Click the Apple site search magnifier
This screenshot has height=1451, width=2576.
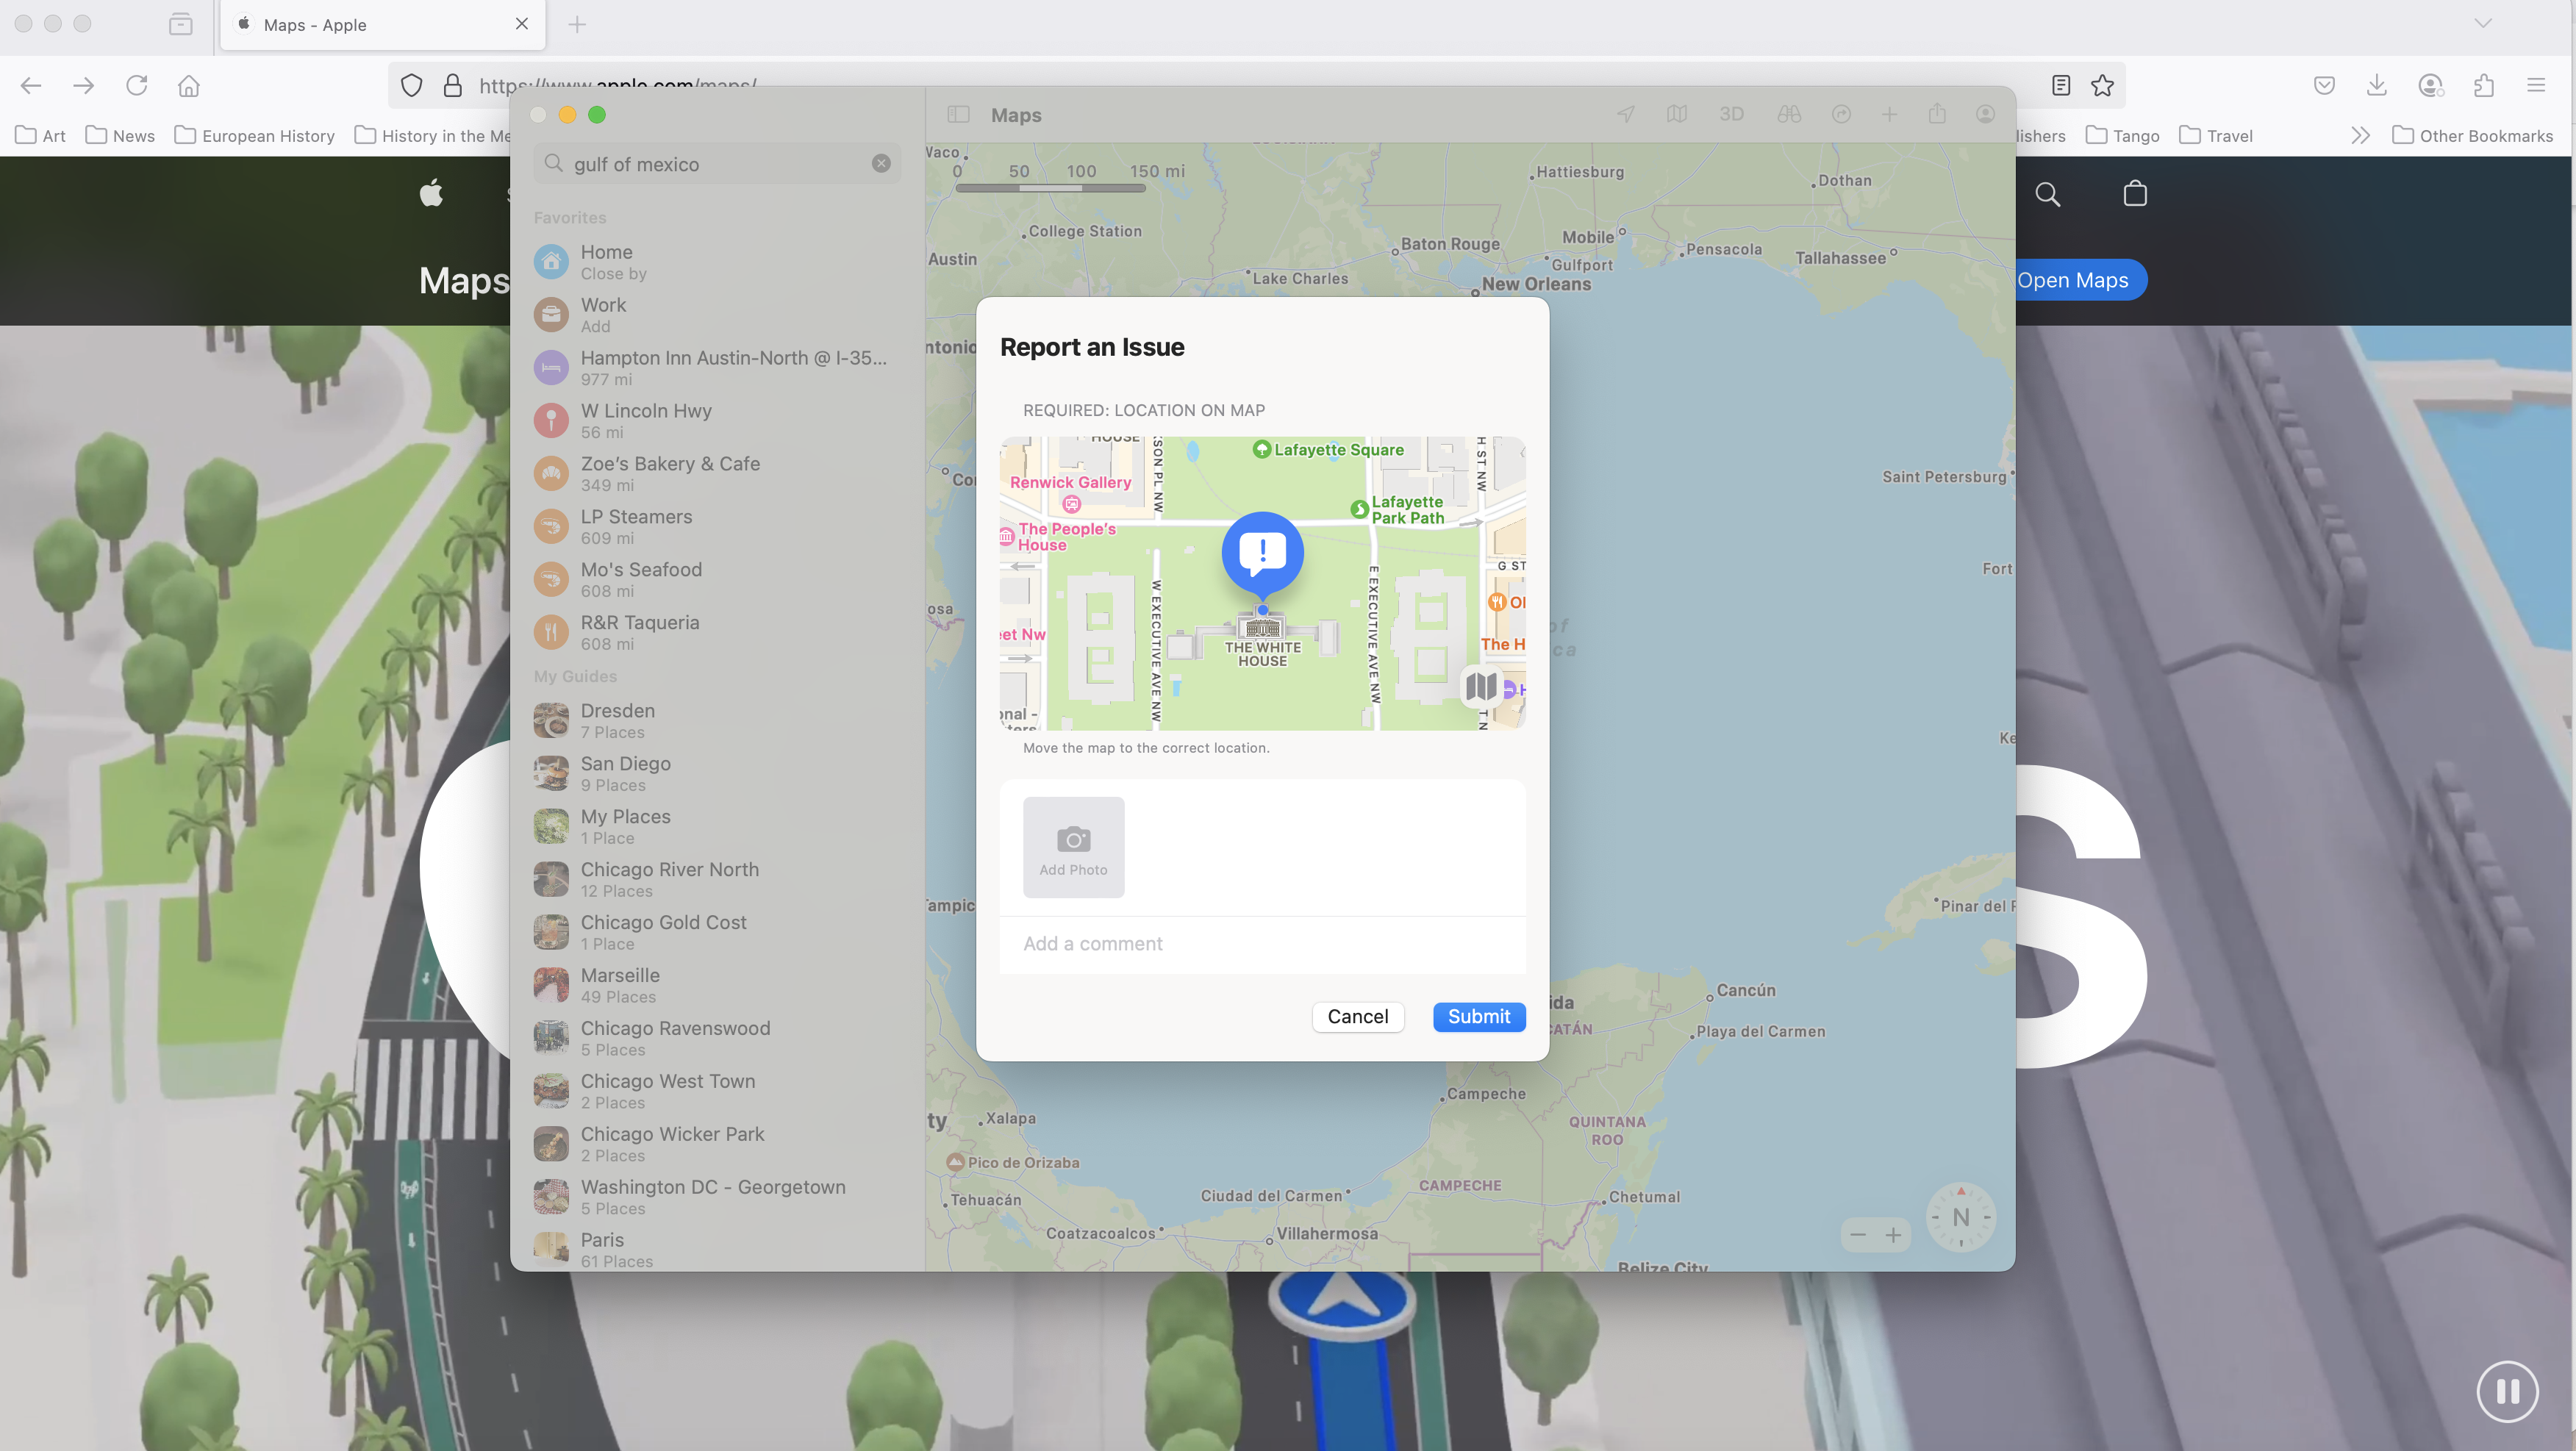2047,194
